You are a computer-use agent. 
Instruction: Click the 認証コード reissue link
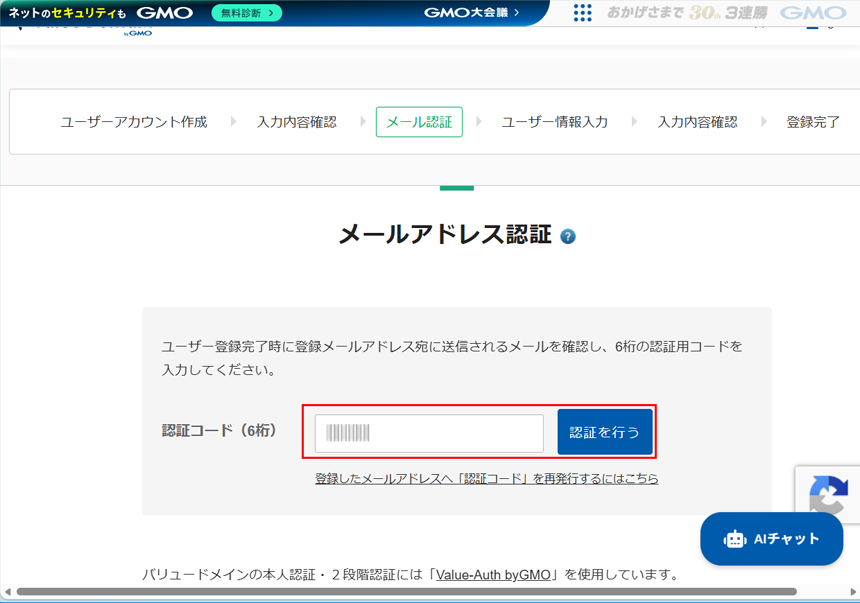click(x=486, y=478)
